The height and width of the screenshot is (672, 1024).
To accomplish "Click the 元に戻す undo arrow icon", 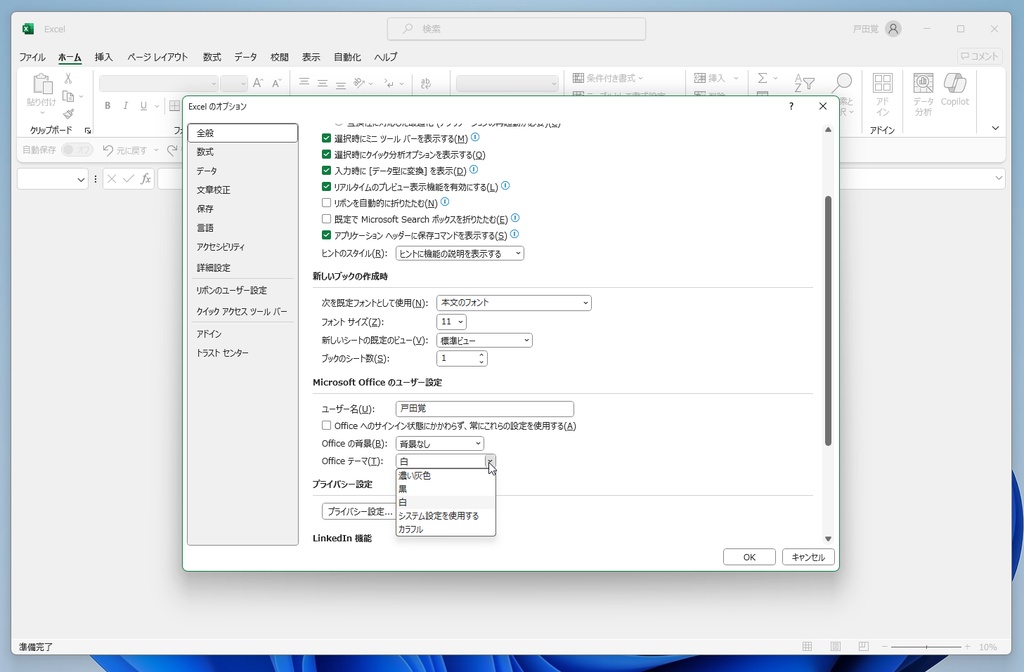I will coord(108,150).
